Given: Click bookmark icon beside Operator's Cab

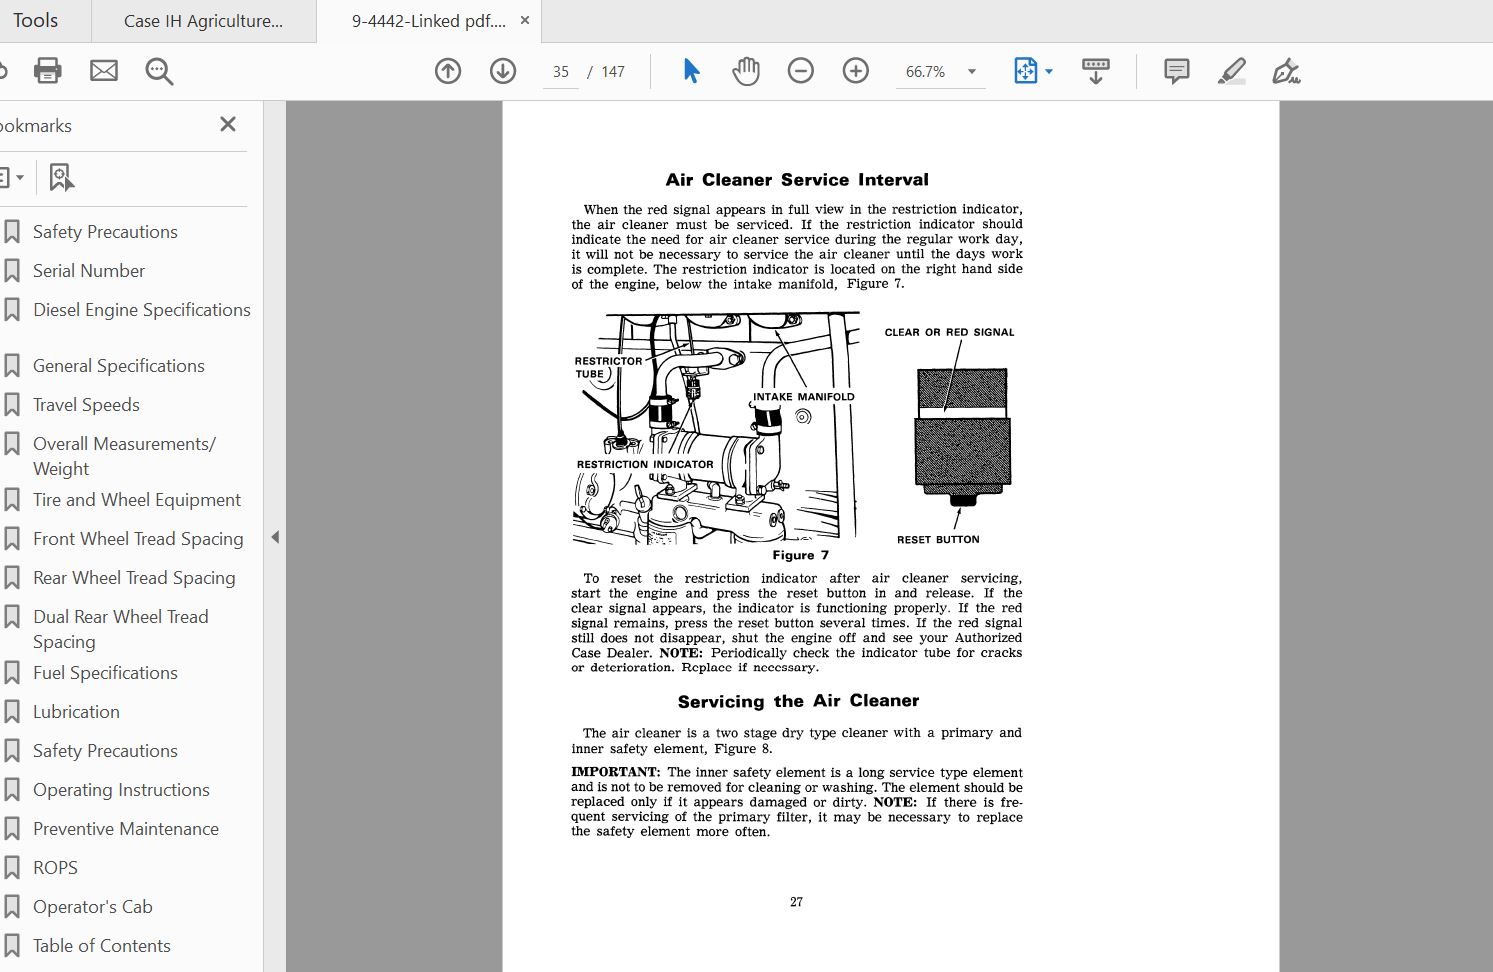Looking at the screenshot, I should tap(12, 907).
